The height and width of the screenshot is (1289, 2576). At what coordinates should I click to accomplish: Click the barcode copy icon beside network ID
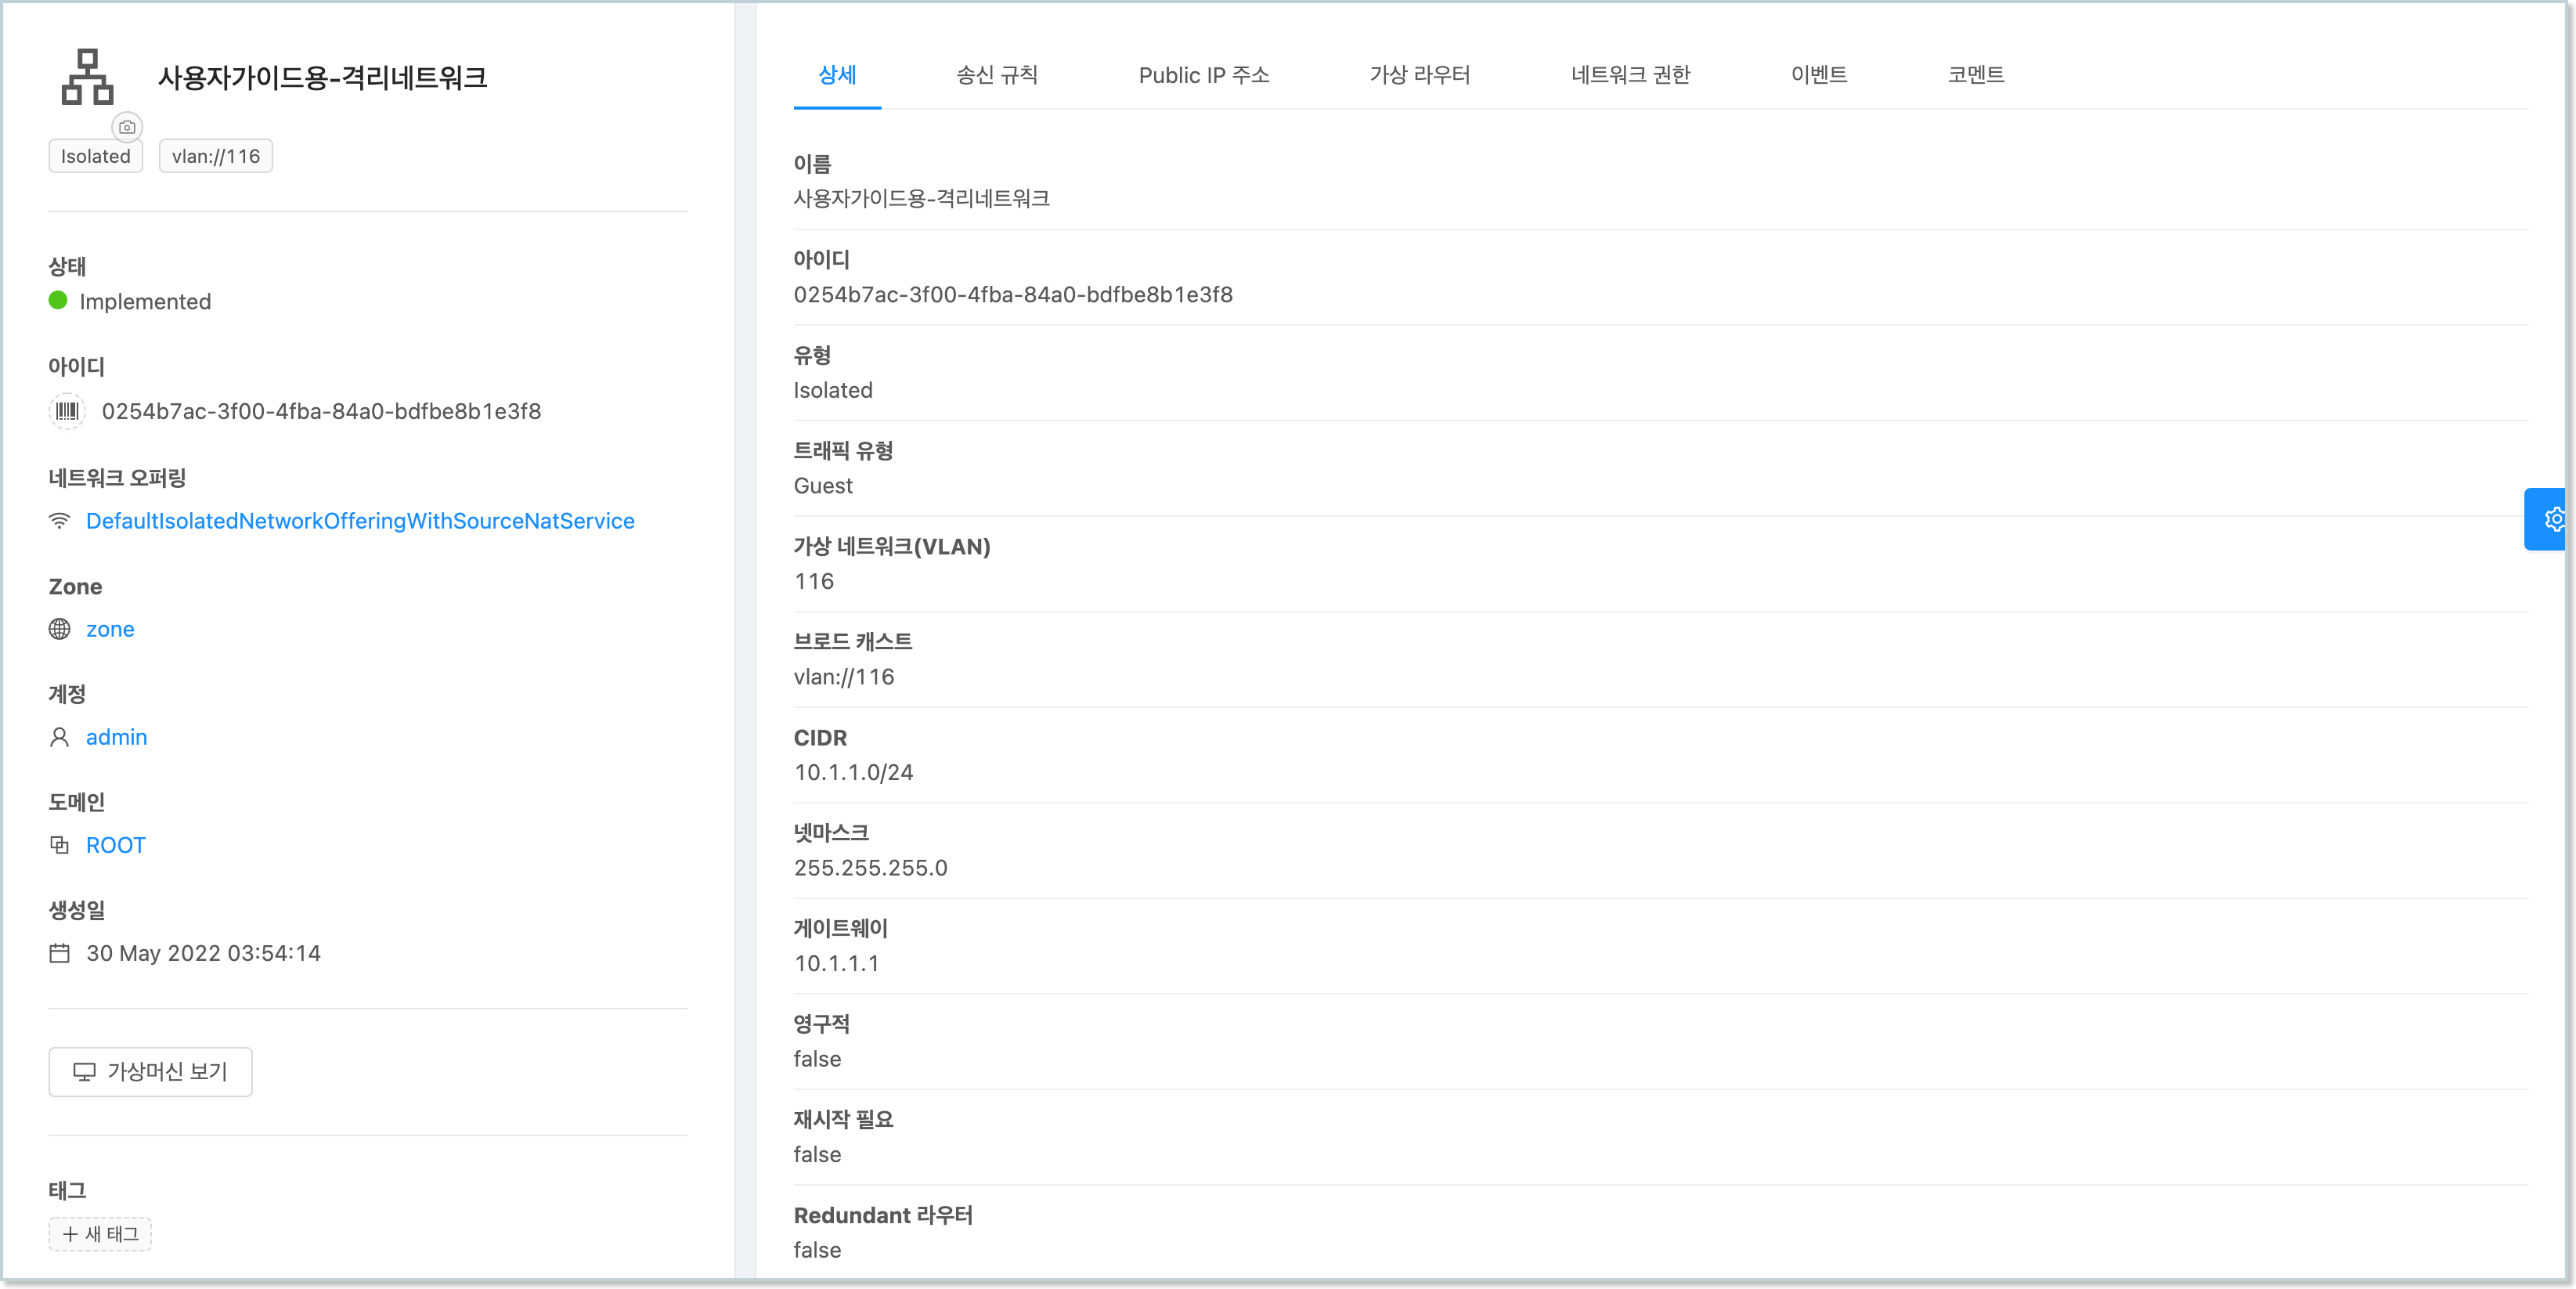(67, 411)
